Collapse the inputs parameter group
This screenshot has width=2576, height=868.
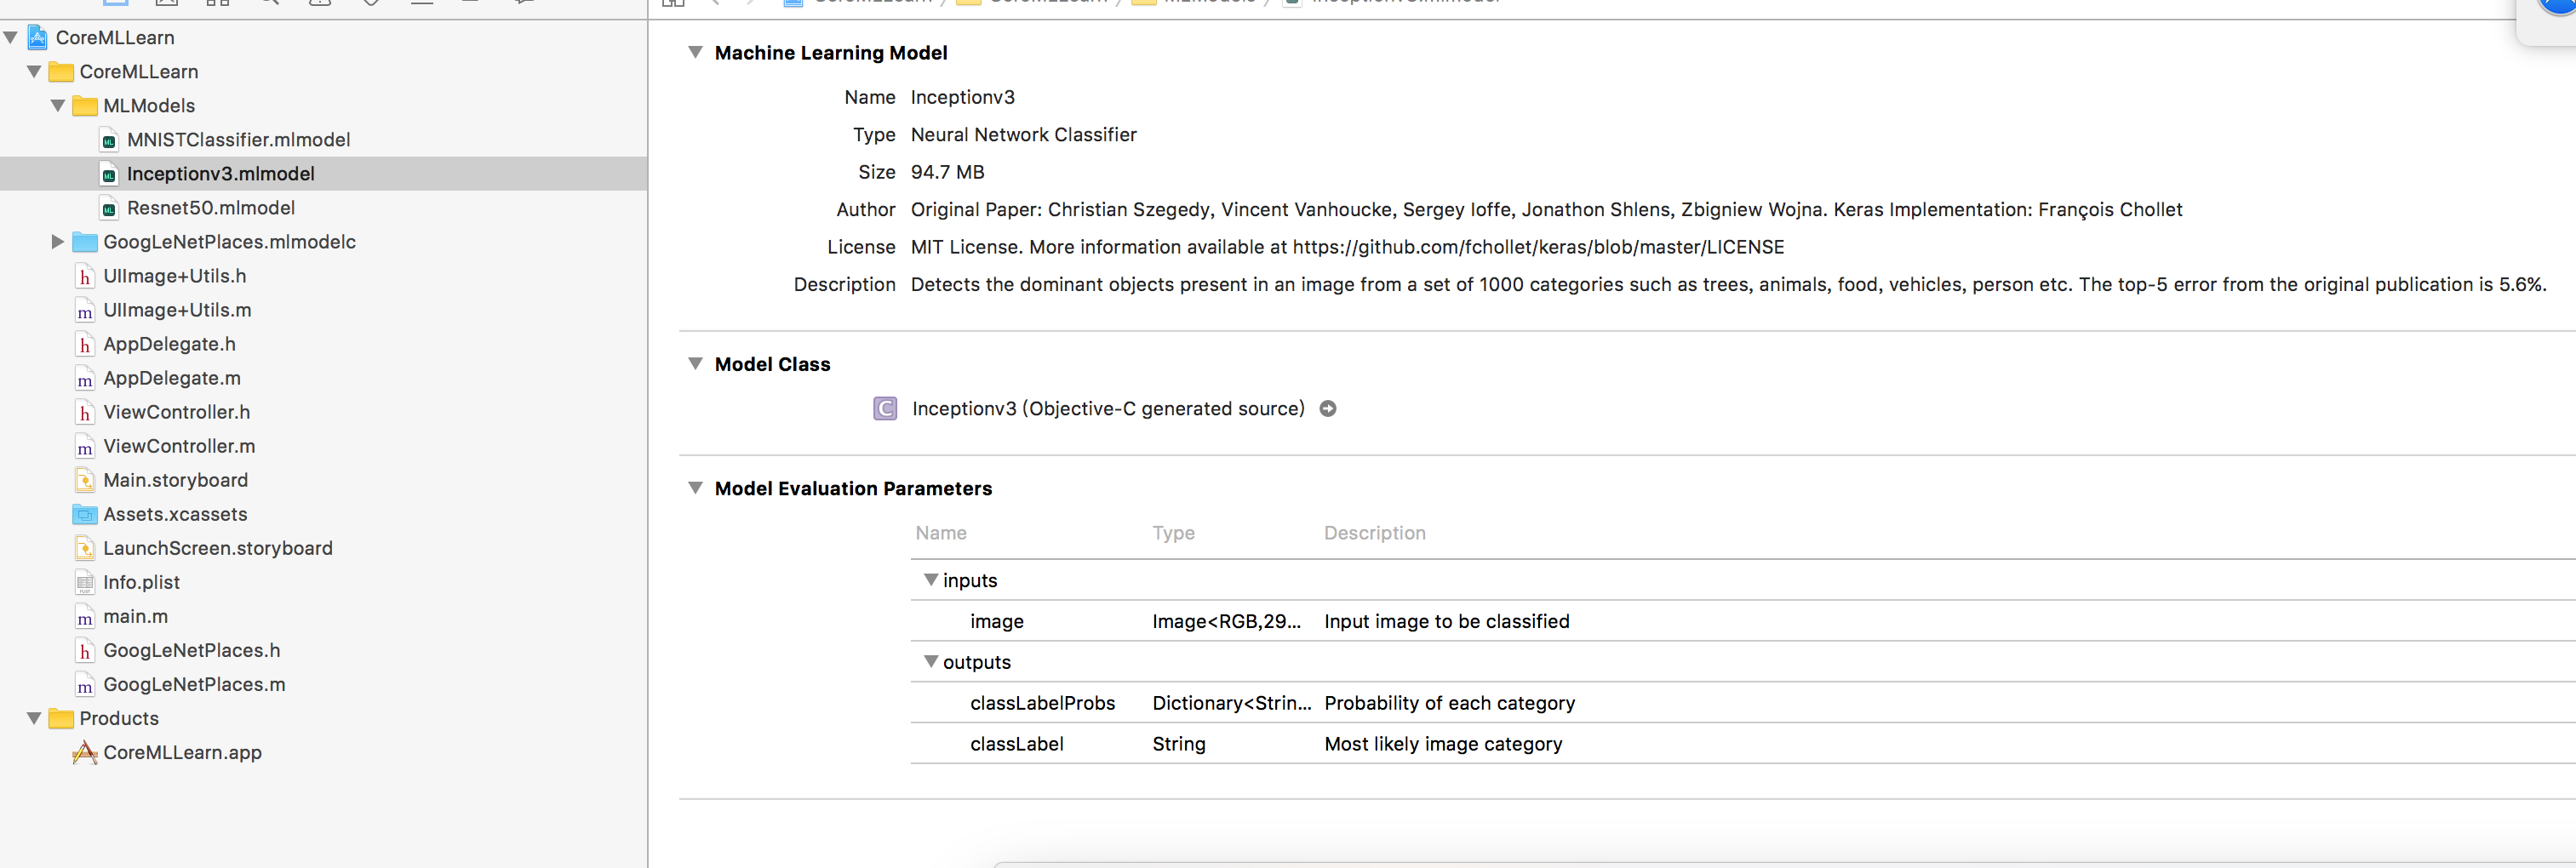coord(931,580)
